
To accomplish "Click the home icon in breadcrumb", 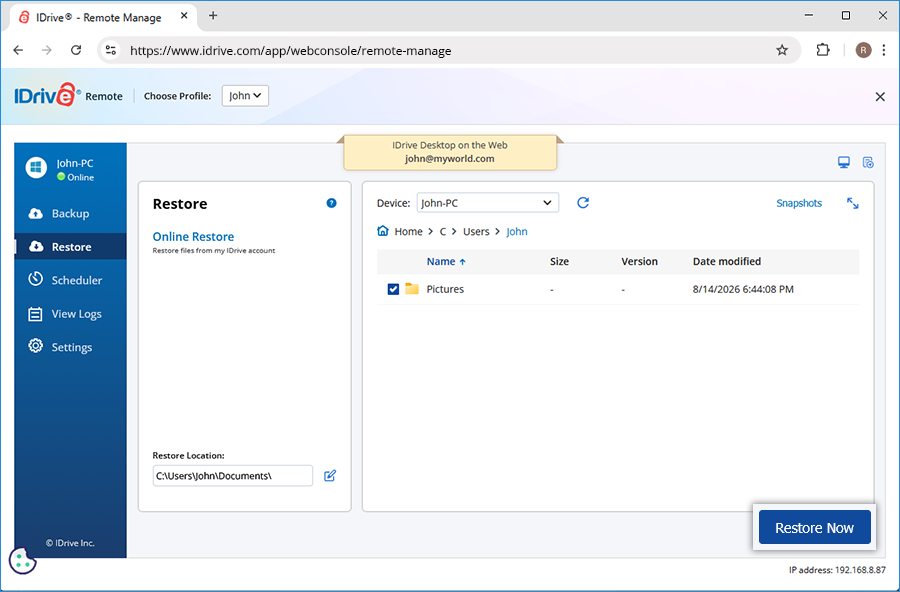I will [x=383, y=231].
